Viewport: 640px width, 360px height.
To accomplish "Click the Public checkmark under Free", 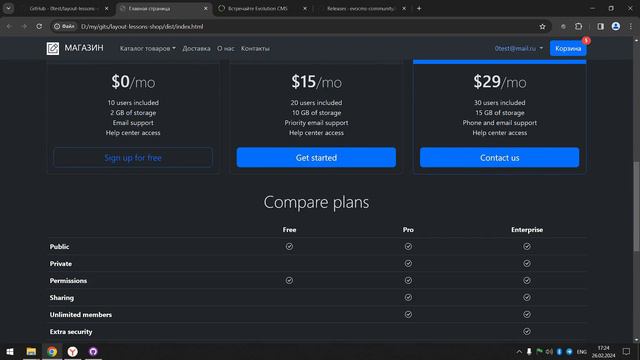I will coord(289,246).
